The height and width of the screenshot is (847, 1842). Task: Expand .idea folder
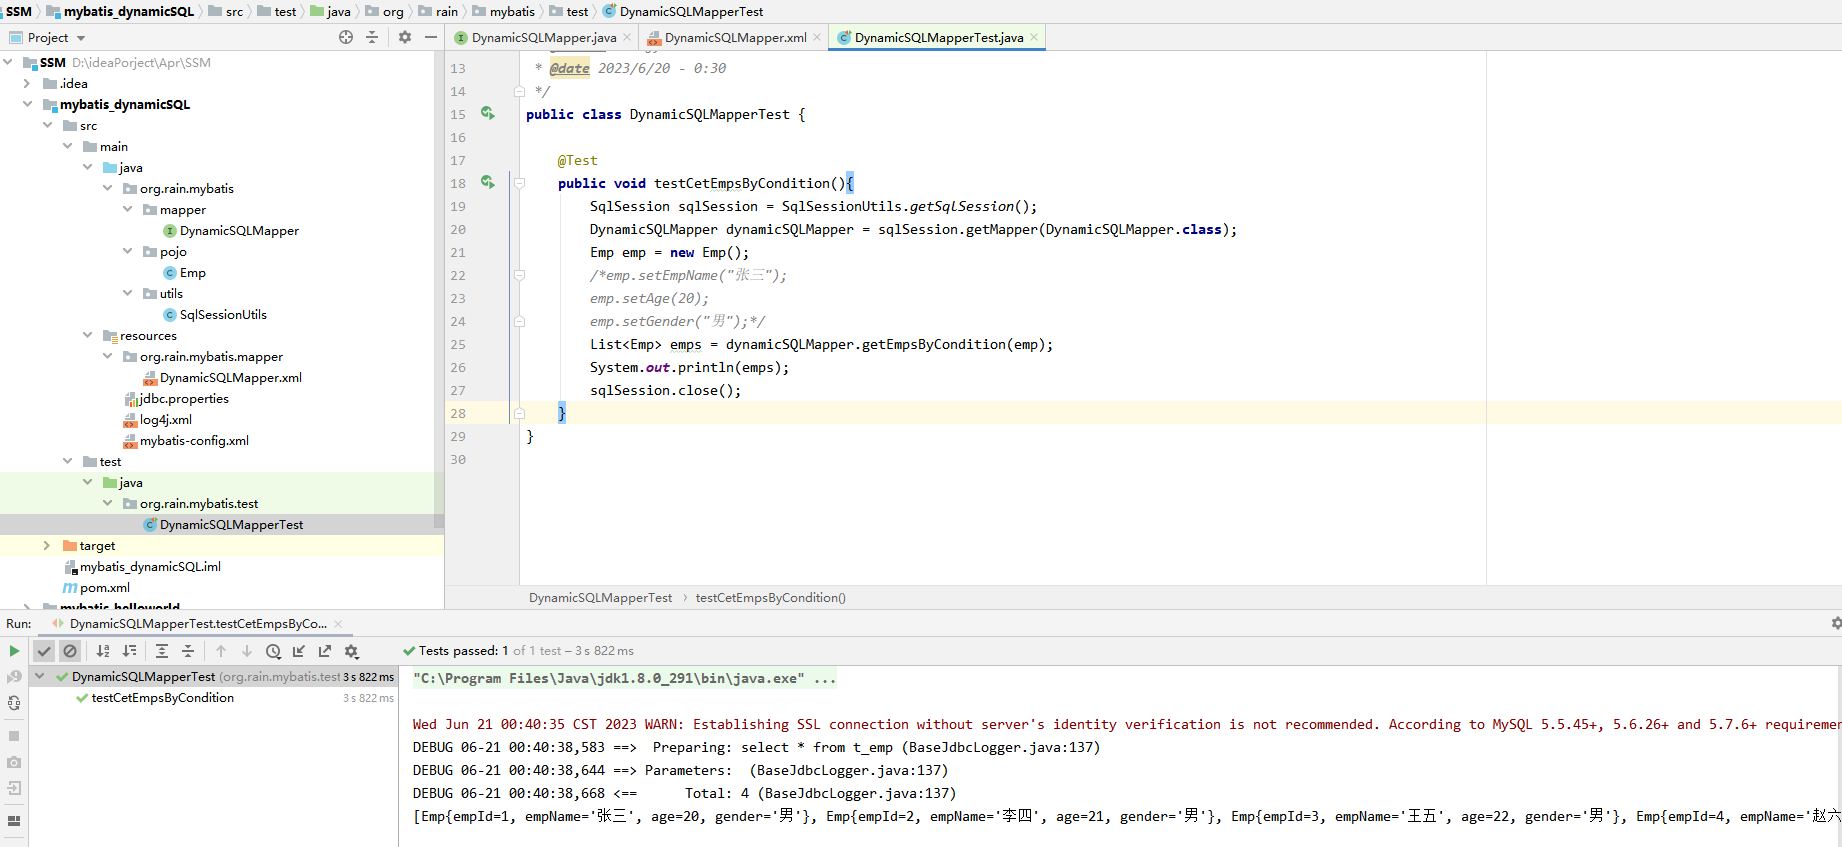point(27,83)
